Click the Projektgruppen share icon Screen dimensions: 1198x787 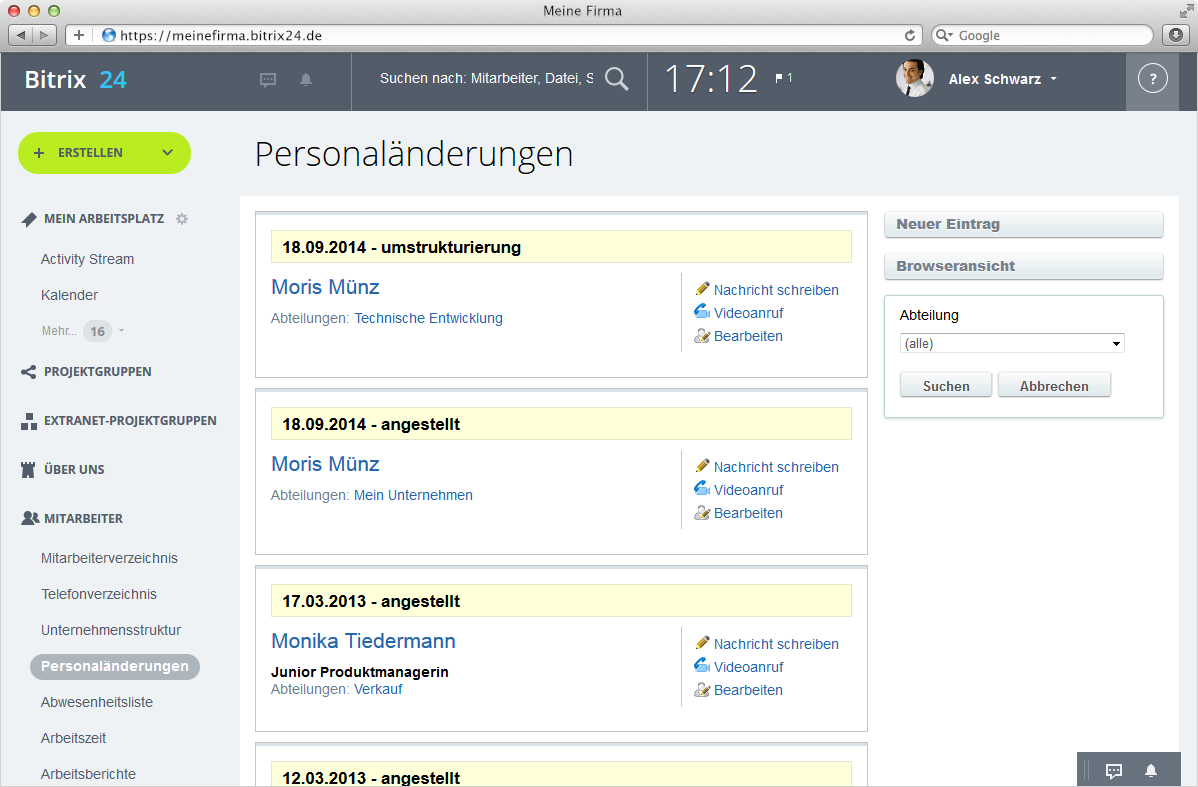click(x=28, y=372)
